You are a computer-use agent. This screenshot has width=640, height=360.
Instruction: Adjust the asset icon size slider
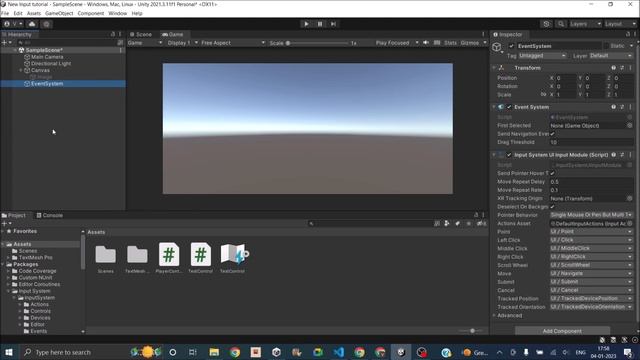[x=472, y=331]
